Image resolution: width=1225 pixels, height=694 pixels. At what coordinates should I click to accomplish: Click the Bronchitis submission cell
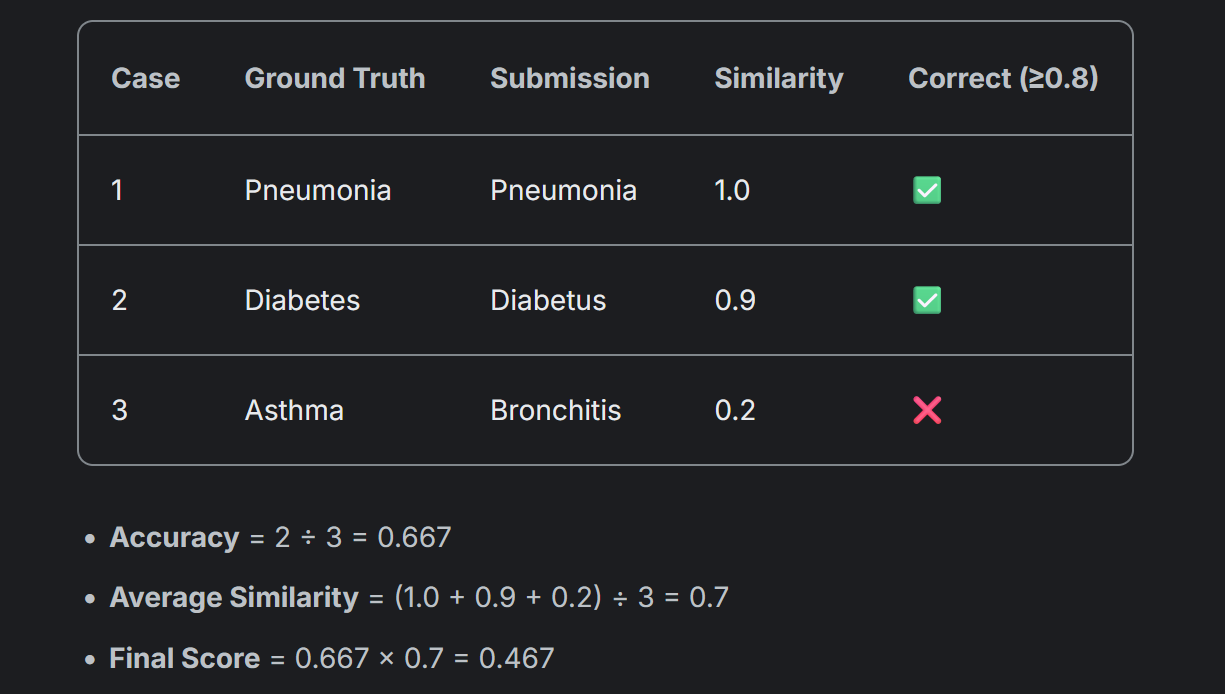tap(556, 410)
